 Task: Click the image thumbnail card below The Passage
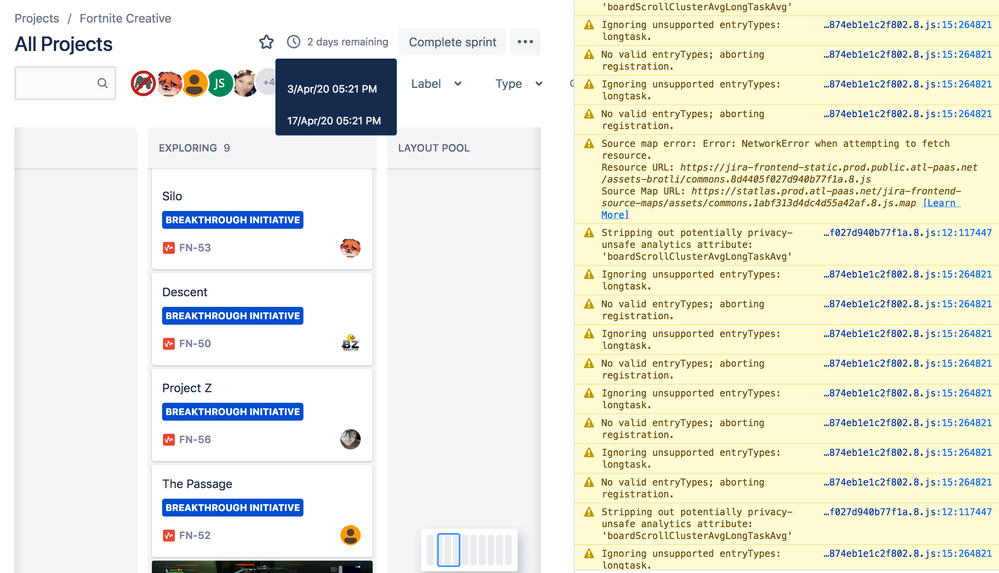pyautogui.click(x=262, y=567)
